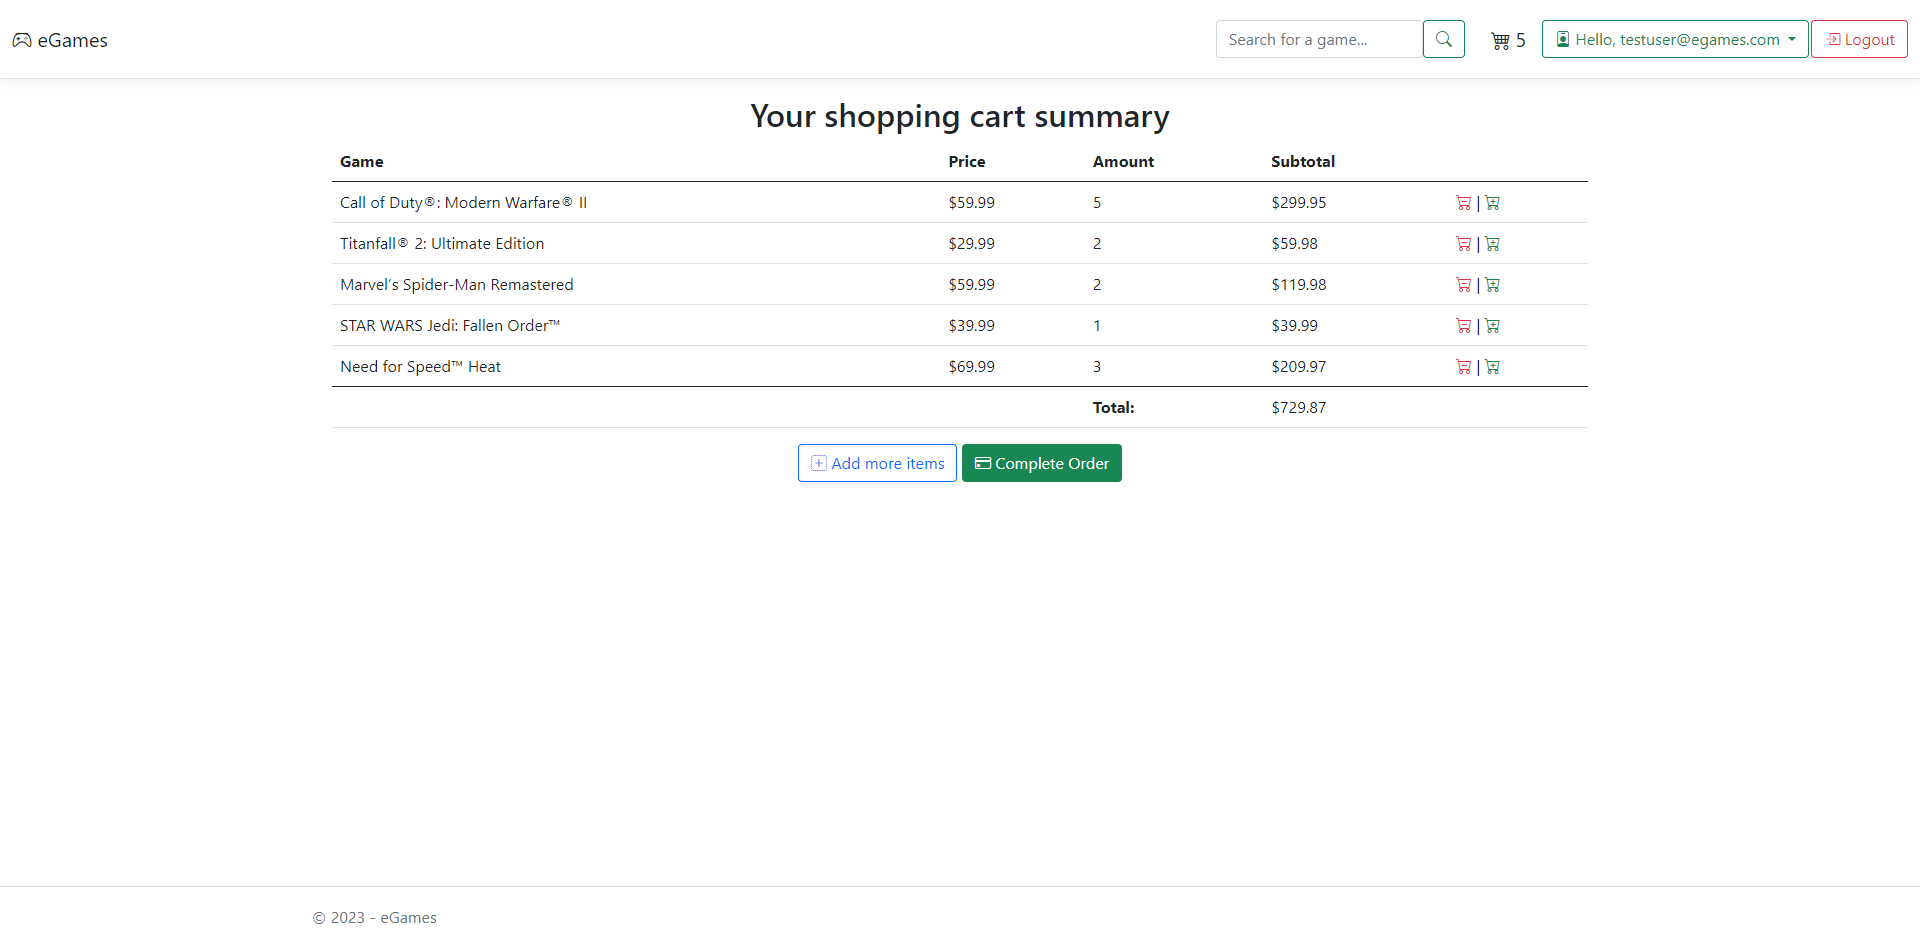Click the $299.95 subtotal value
The width and height of the screenshot is (1920, 947).
coord(1299,203)
